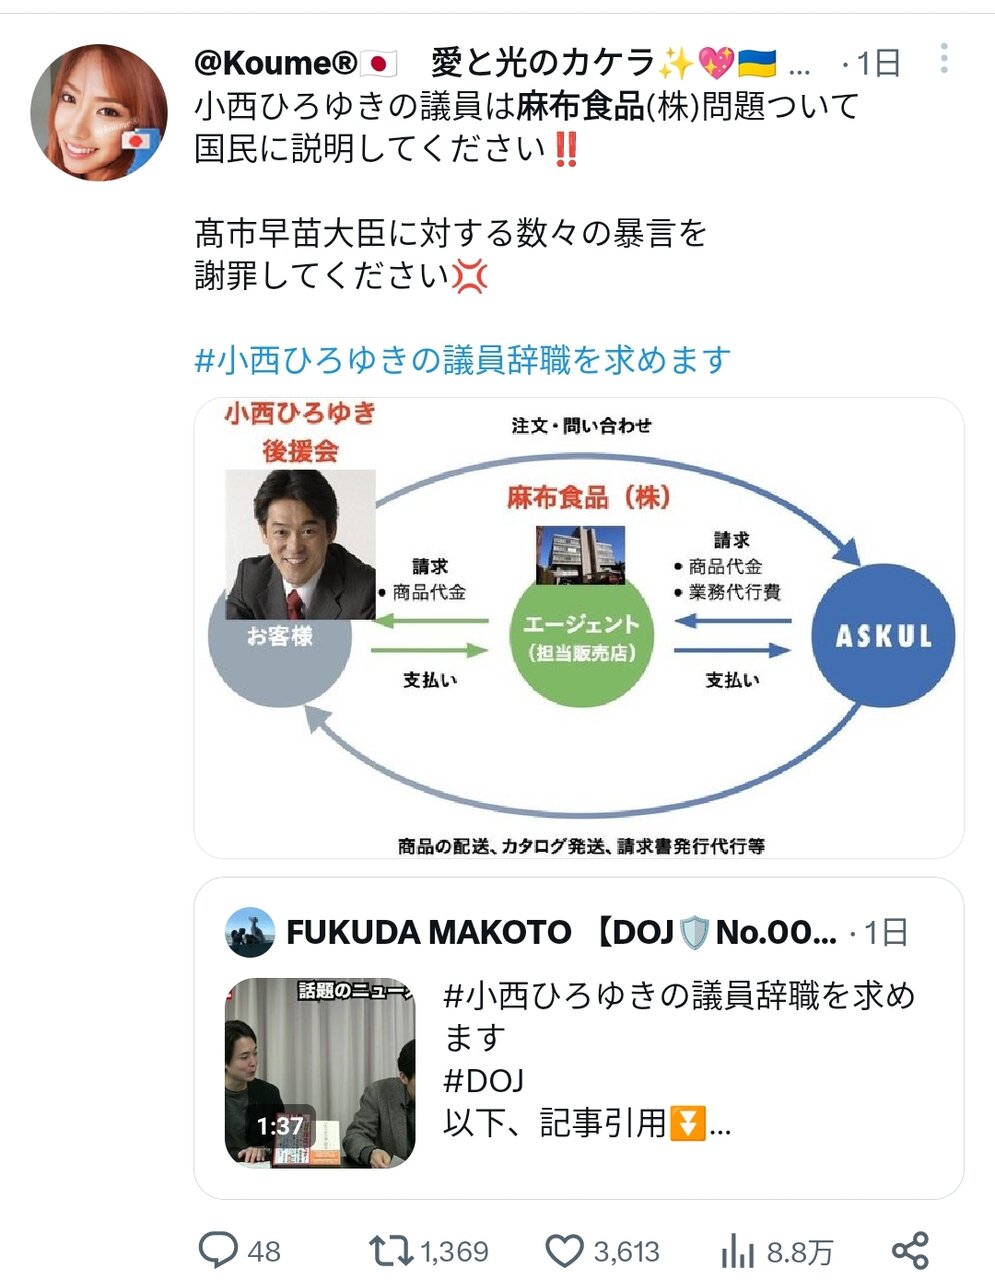Click the #DOJ hashtag in quoted tweet
Viewport: 995px width, 1280px height.
[x=484, y=1080]
